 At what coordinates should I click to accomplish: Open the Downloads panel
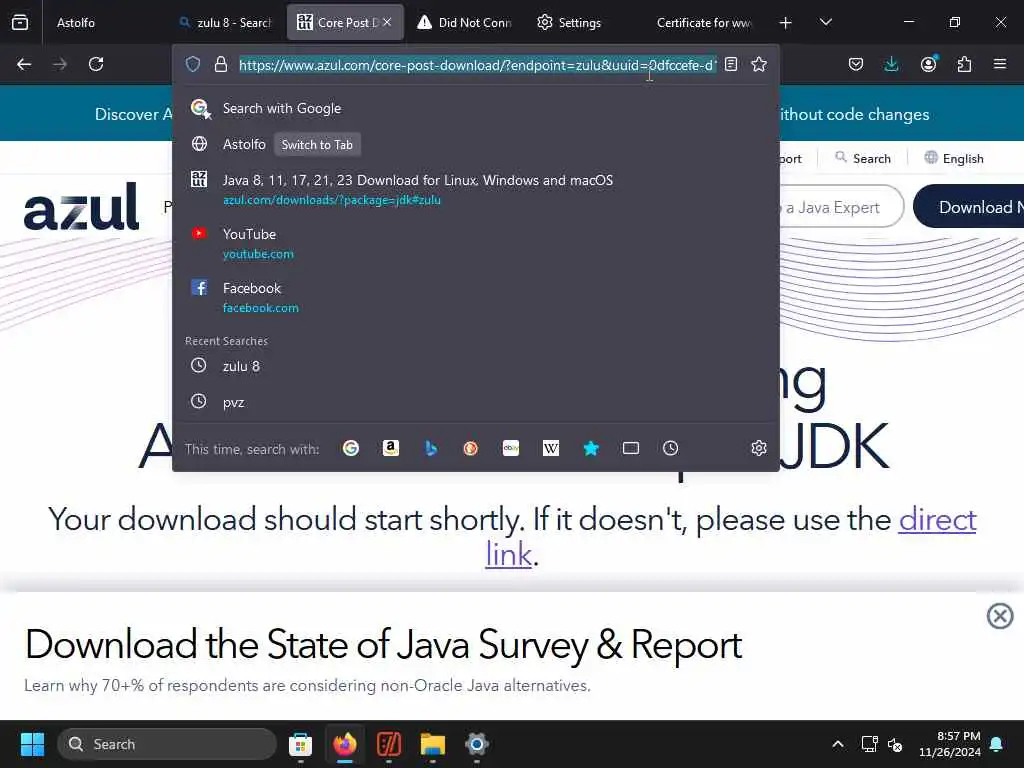point(891,64)
